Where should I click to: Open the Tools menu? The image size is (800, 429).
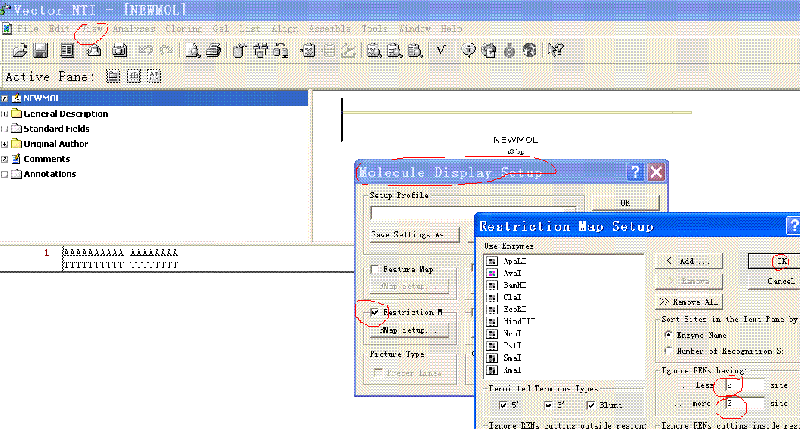click(375, 29)
